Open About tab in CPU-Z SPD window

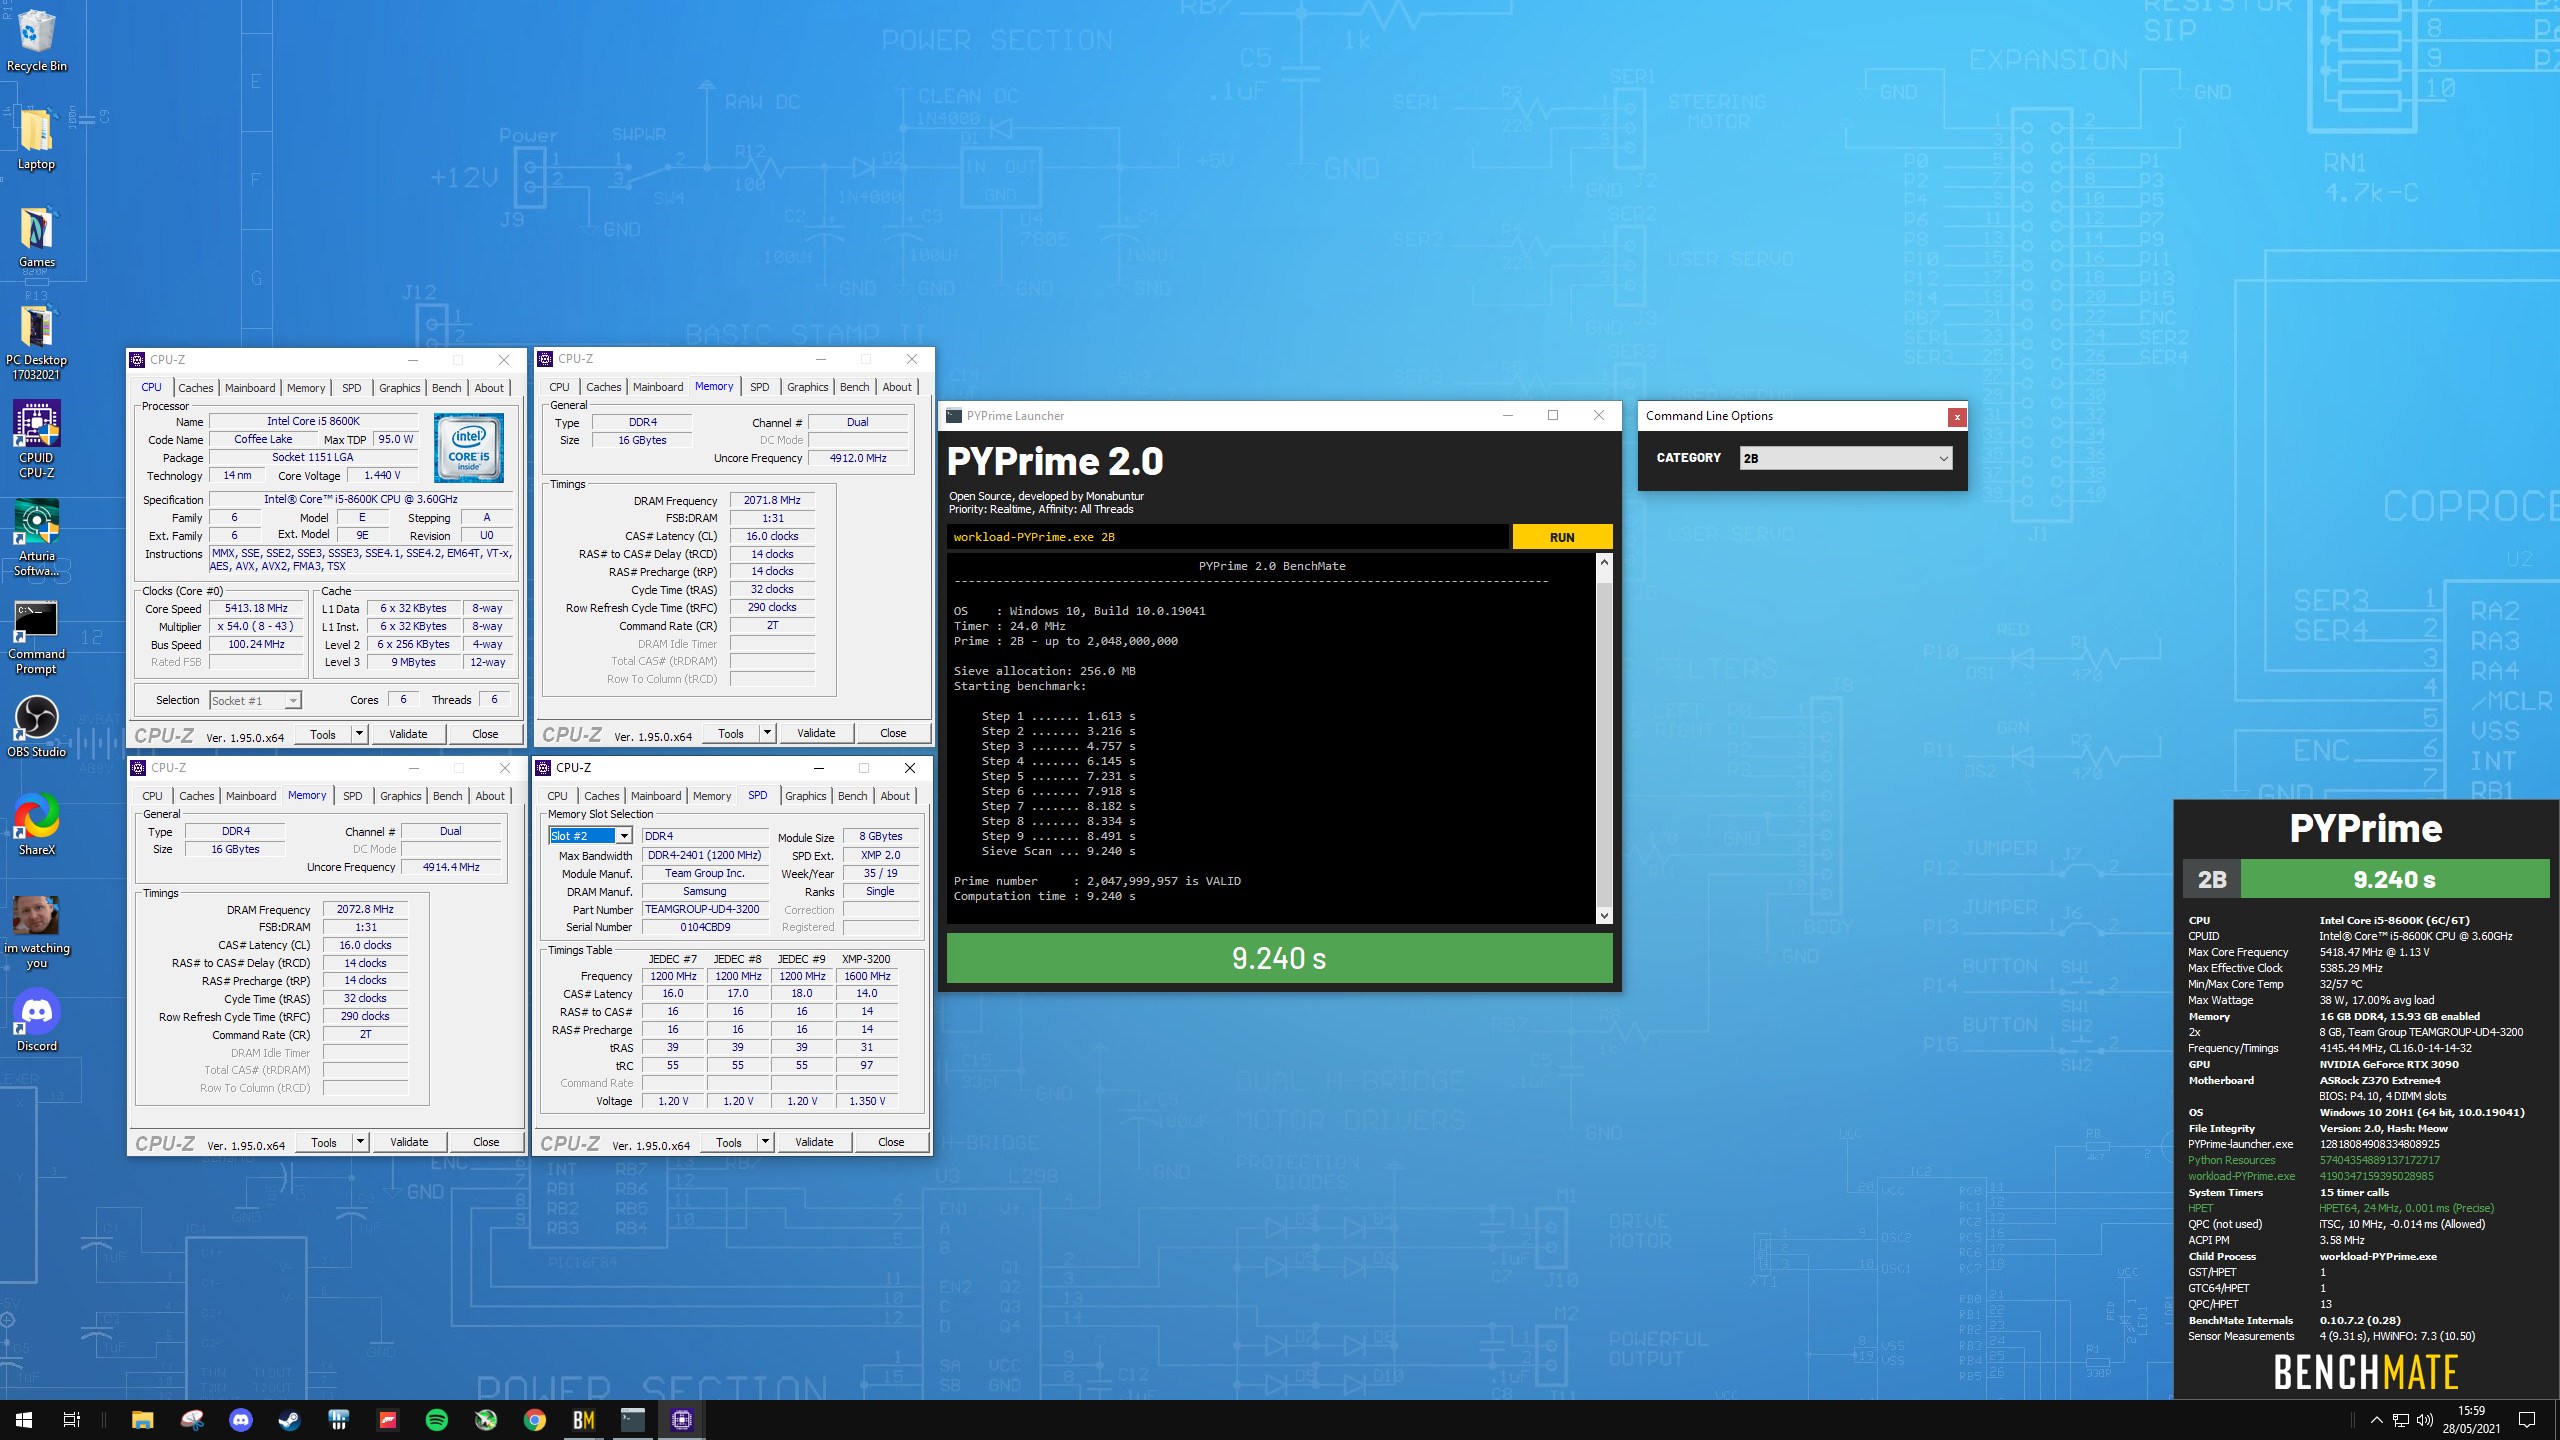tap(895, 796)
